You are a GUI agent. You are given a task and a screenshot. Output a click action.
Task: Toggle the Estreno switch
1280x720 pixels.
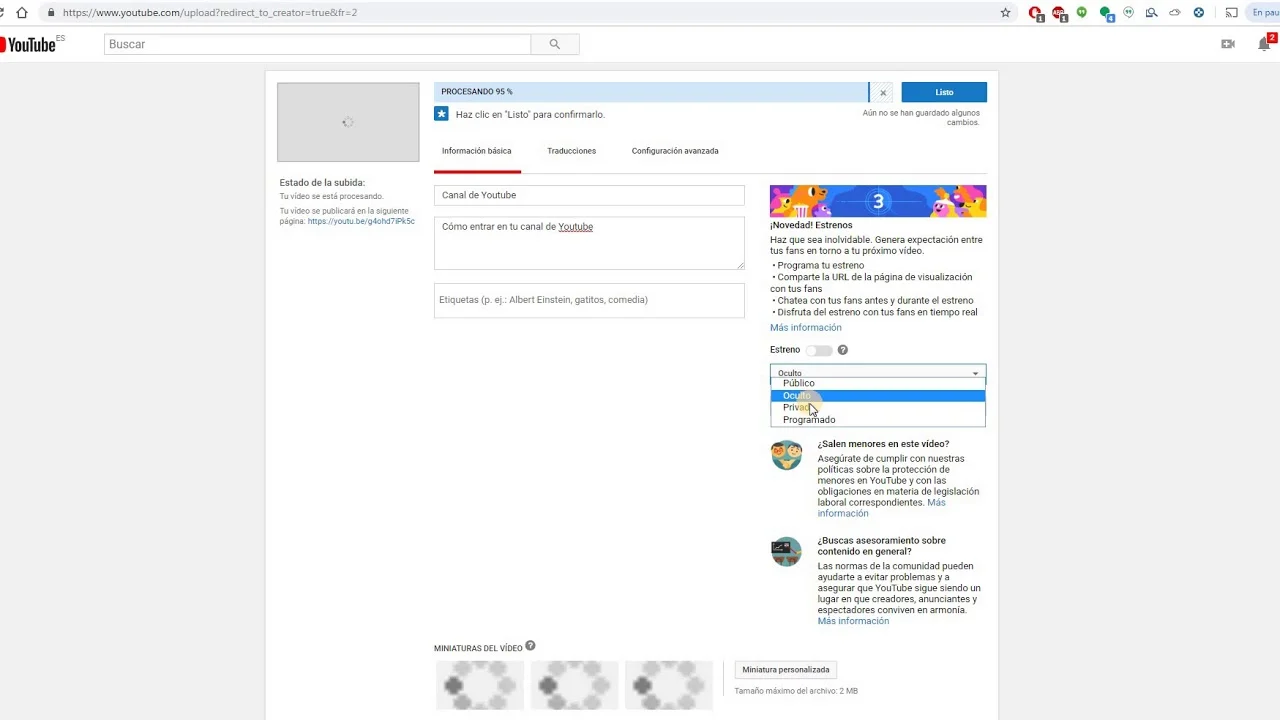pyautogui.click(x=819, y=350)
